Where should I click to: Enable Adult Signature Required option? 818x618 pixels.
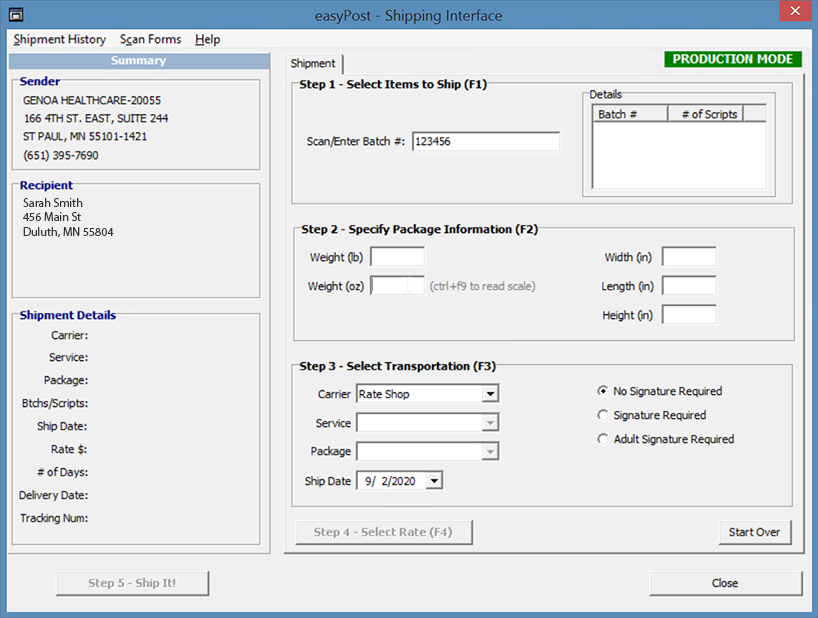[603, 439]
